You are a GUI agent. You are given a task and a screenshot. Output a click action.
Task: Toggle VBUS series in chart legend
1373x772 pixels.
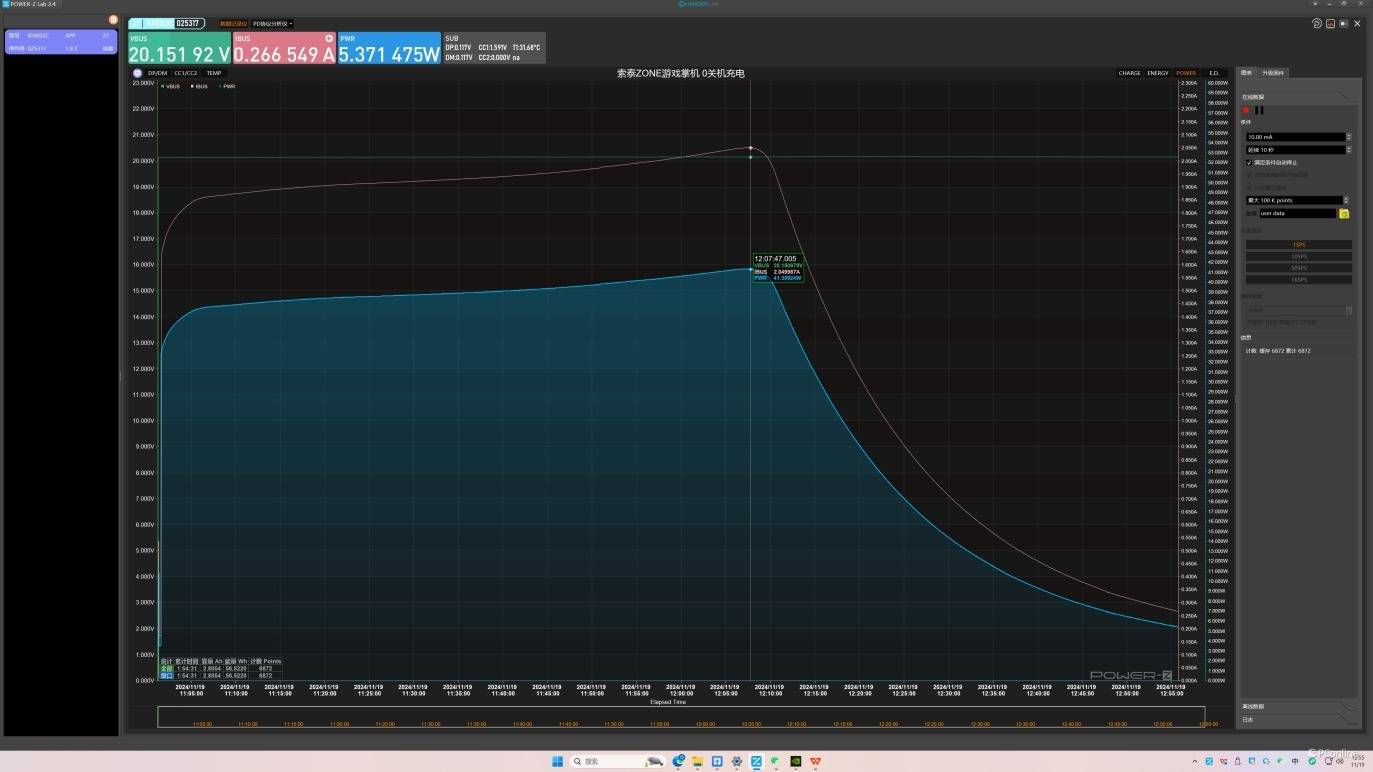coord(171,87)
